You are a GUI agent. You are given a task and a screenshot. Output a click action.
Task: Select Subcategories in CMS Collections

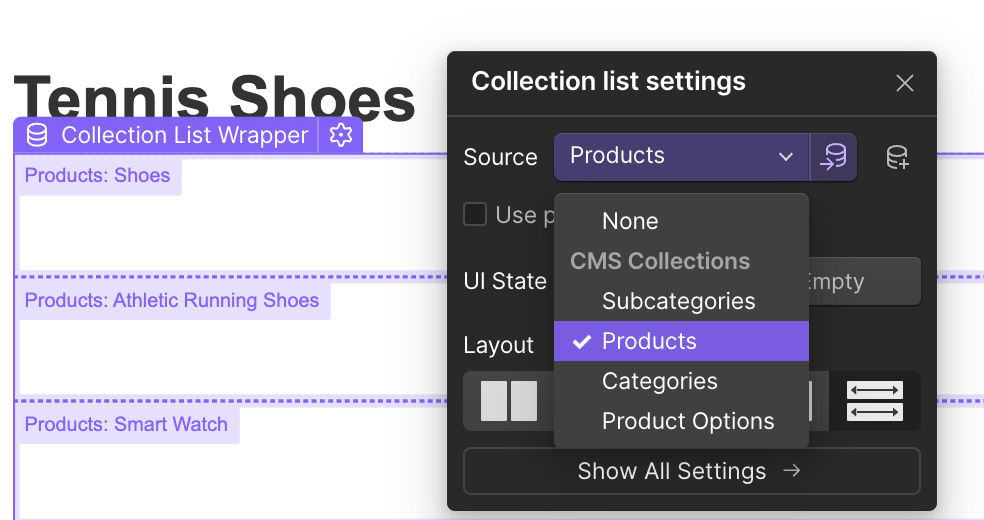coord(678,301)
